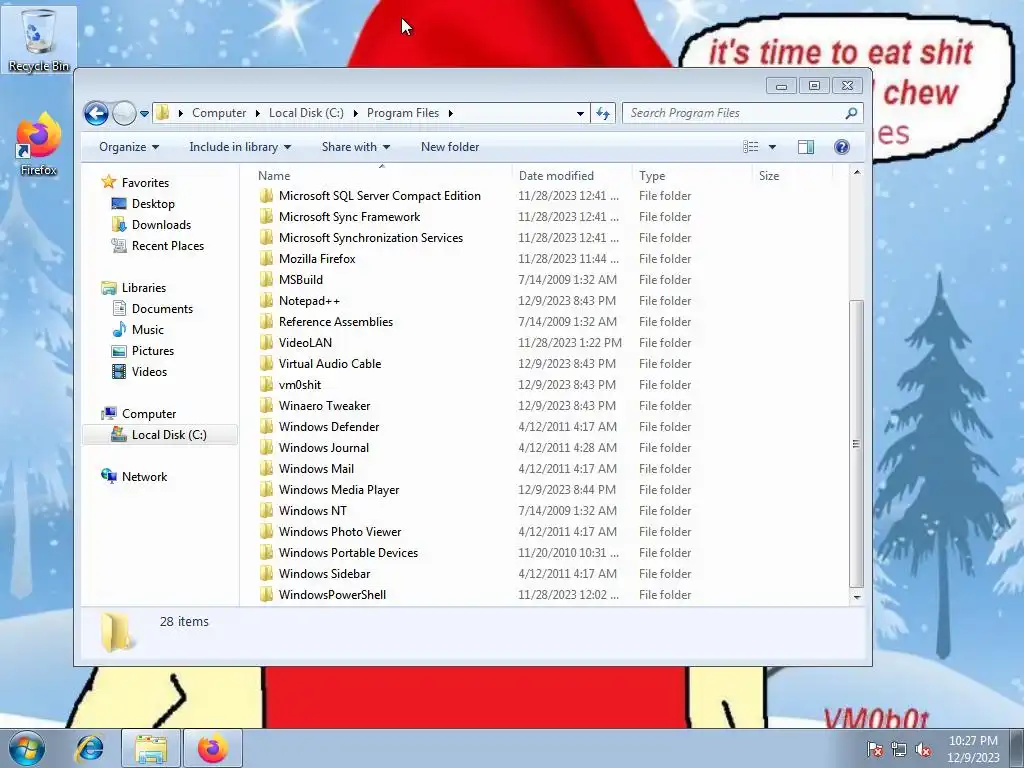Open the Help icon
The height and width of the screenshot is (768, 1024).
click(842, 147)
